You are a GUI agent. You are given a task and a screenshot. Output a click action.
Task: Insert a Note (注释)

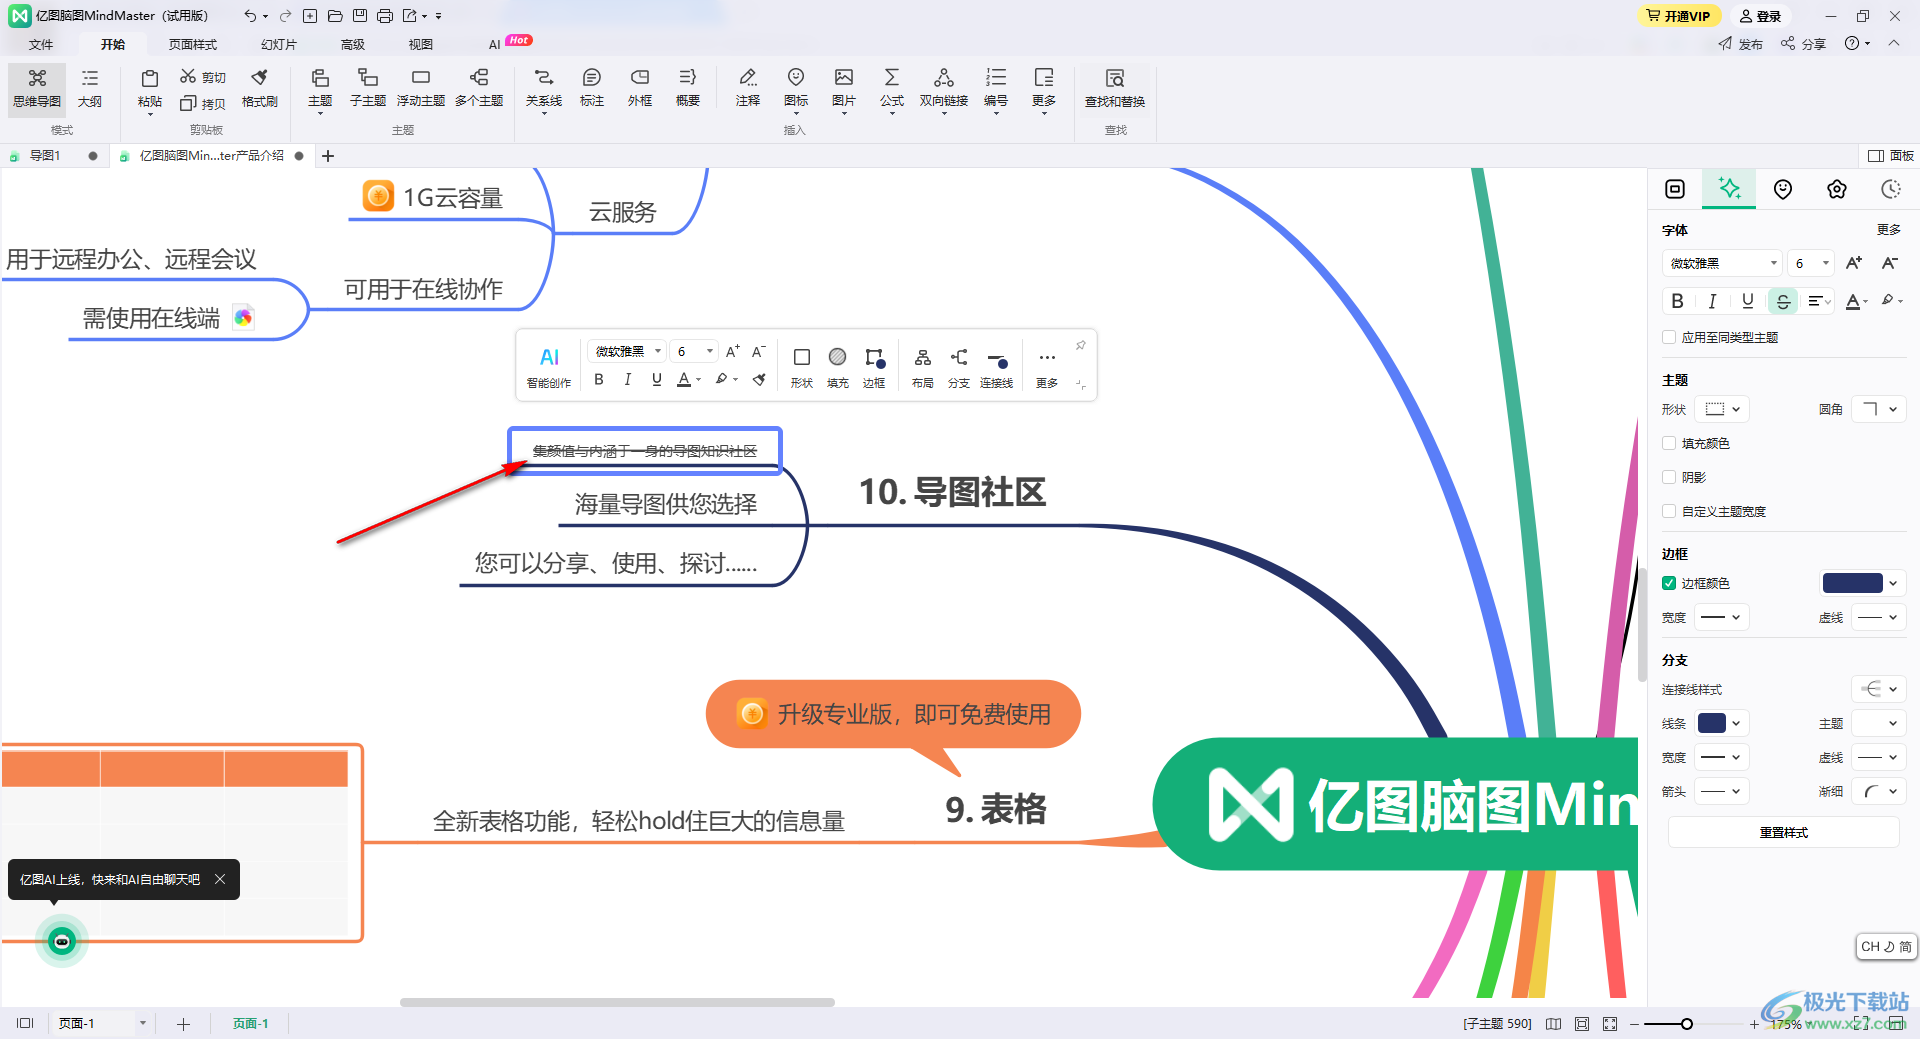click(x=747, y=88)
